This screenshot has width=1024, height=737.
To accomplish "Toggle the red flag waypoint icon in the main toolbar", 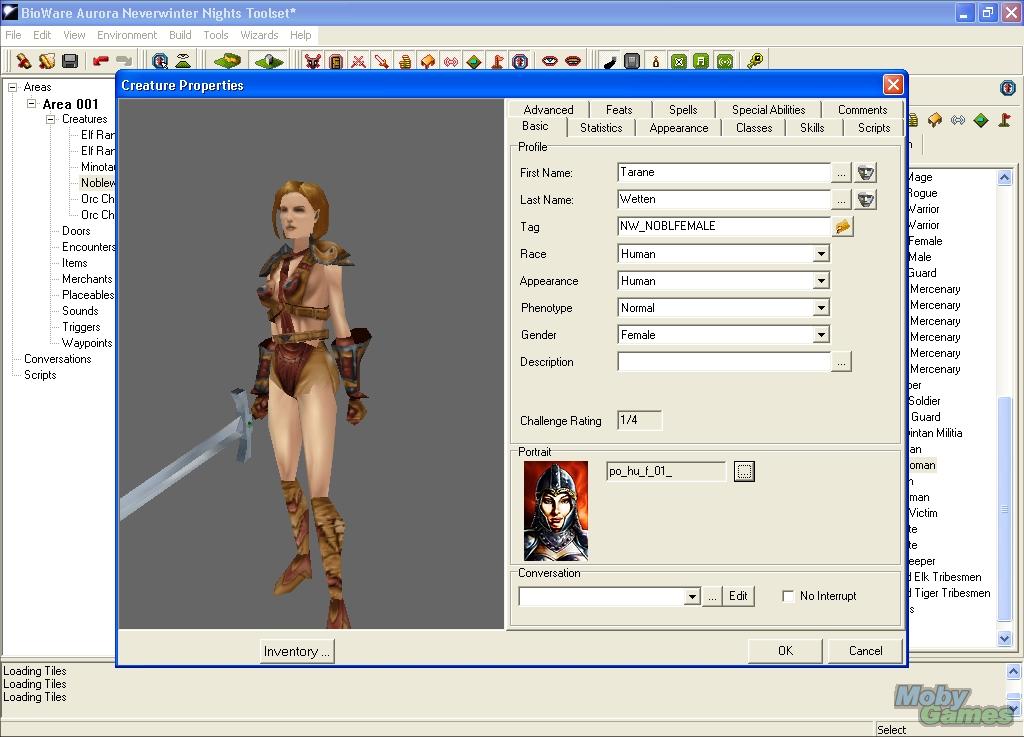I will coord(497,61).
